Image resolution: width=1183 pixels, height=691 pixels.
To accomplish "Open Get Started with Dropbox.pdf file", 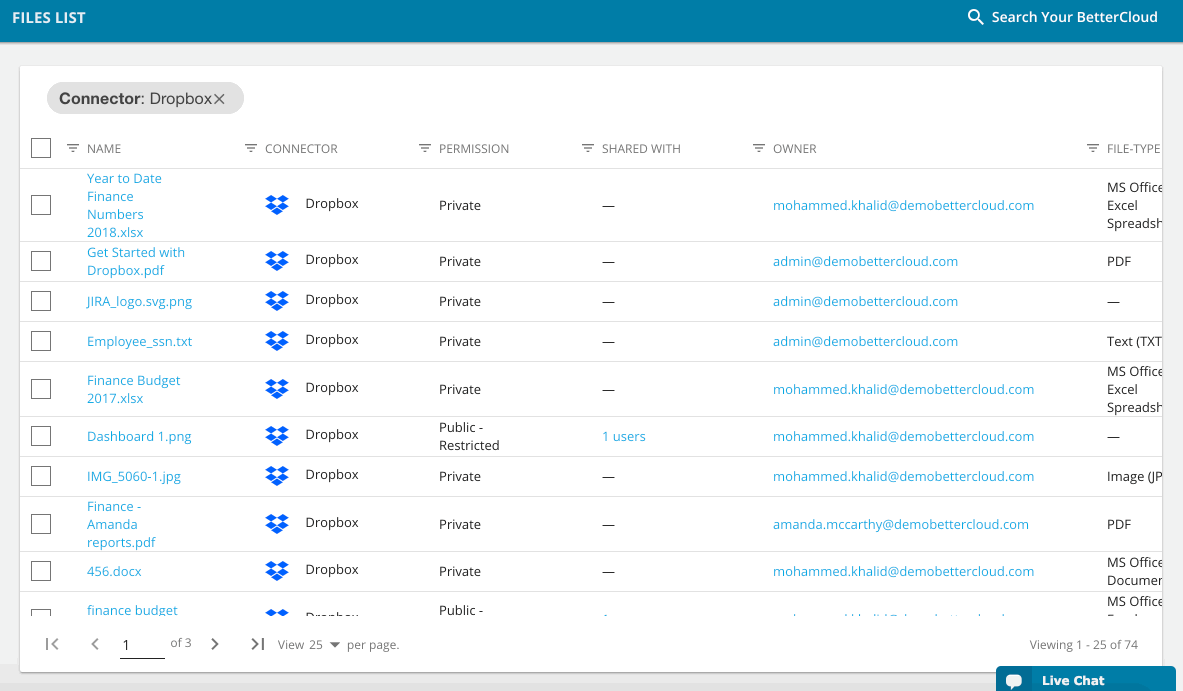I will 135,261.
